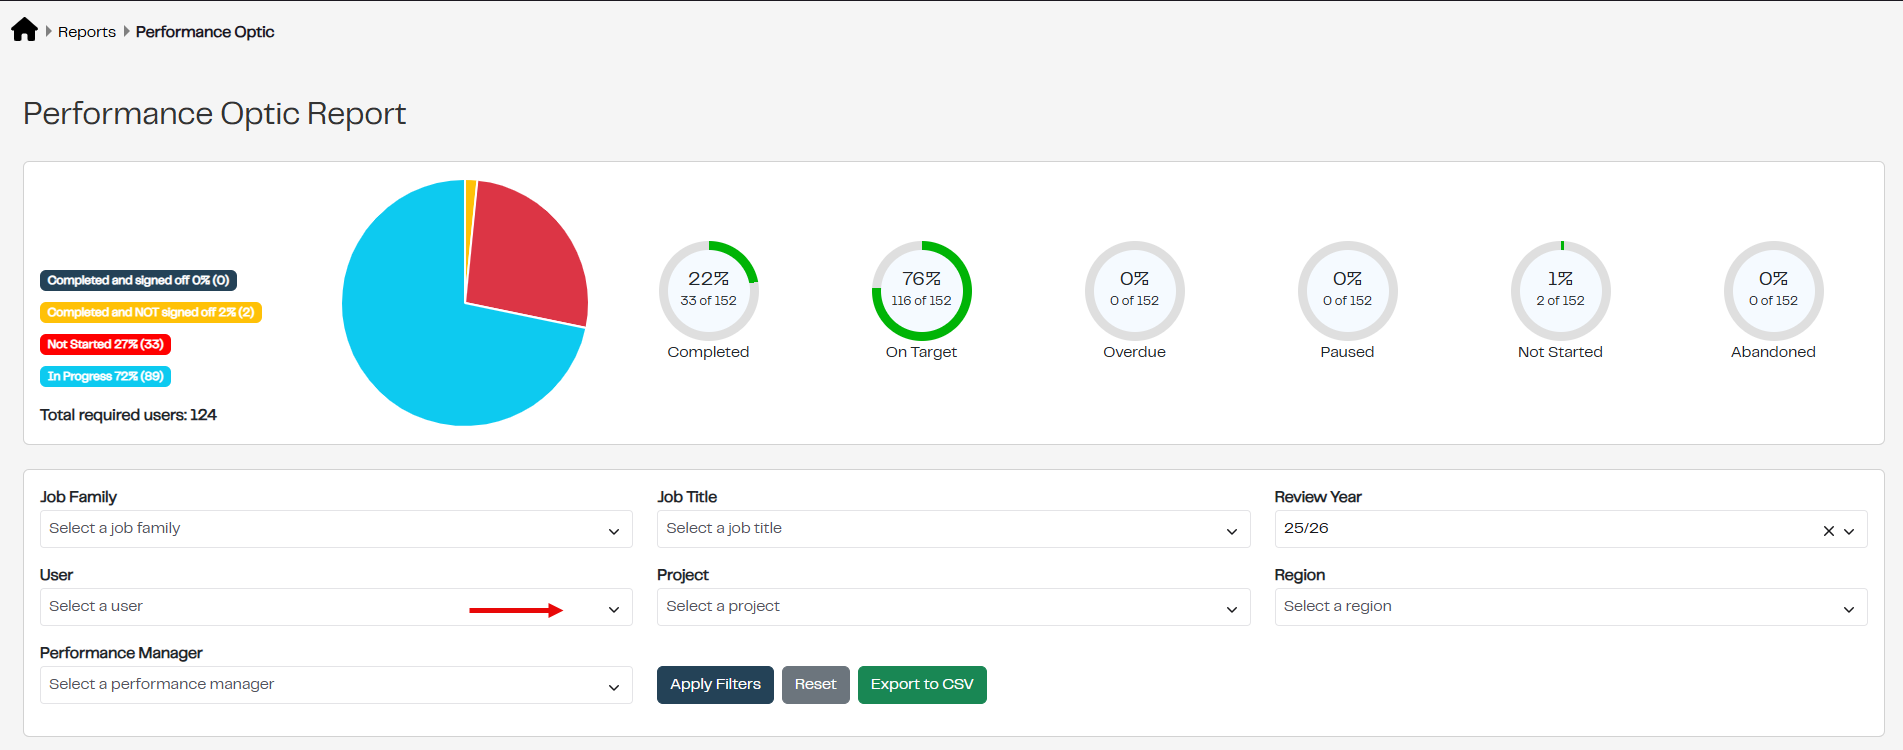Expand the Region dropdown
The width and height of the screenshot is (1903, 750).
1571,607
